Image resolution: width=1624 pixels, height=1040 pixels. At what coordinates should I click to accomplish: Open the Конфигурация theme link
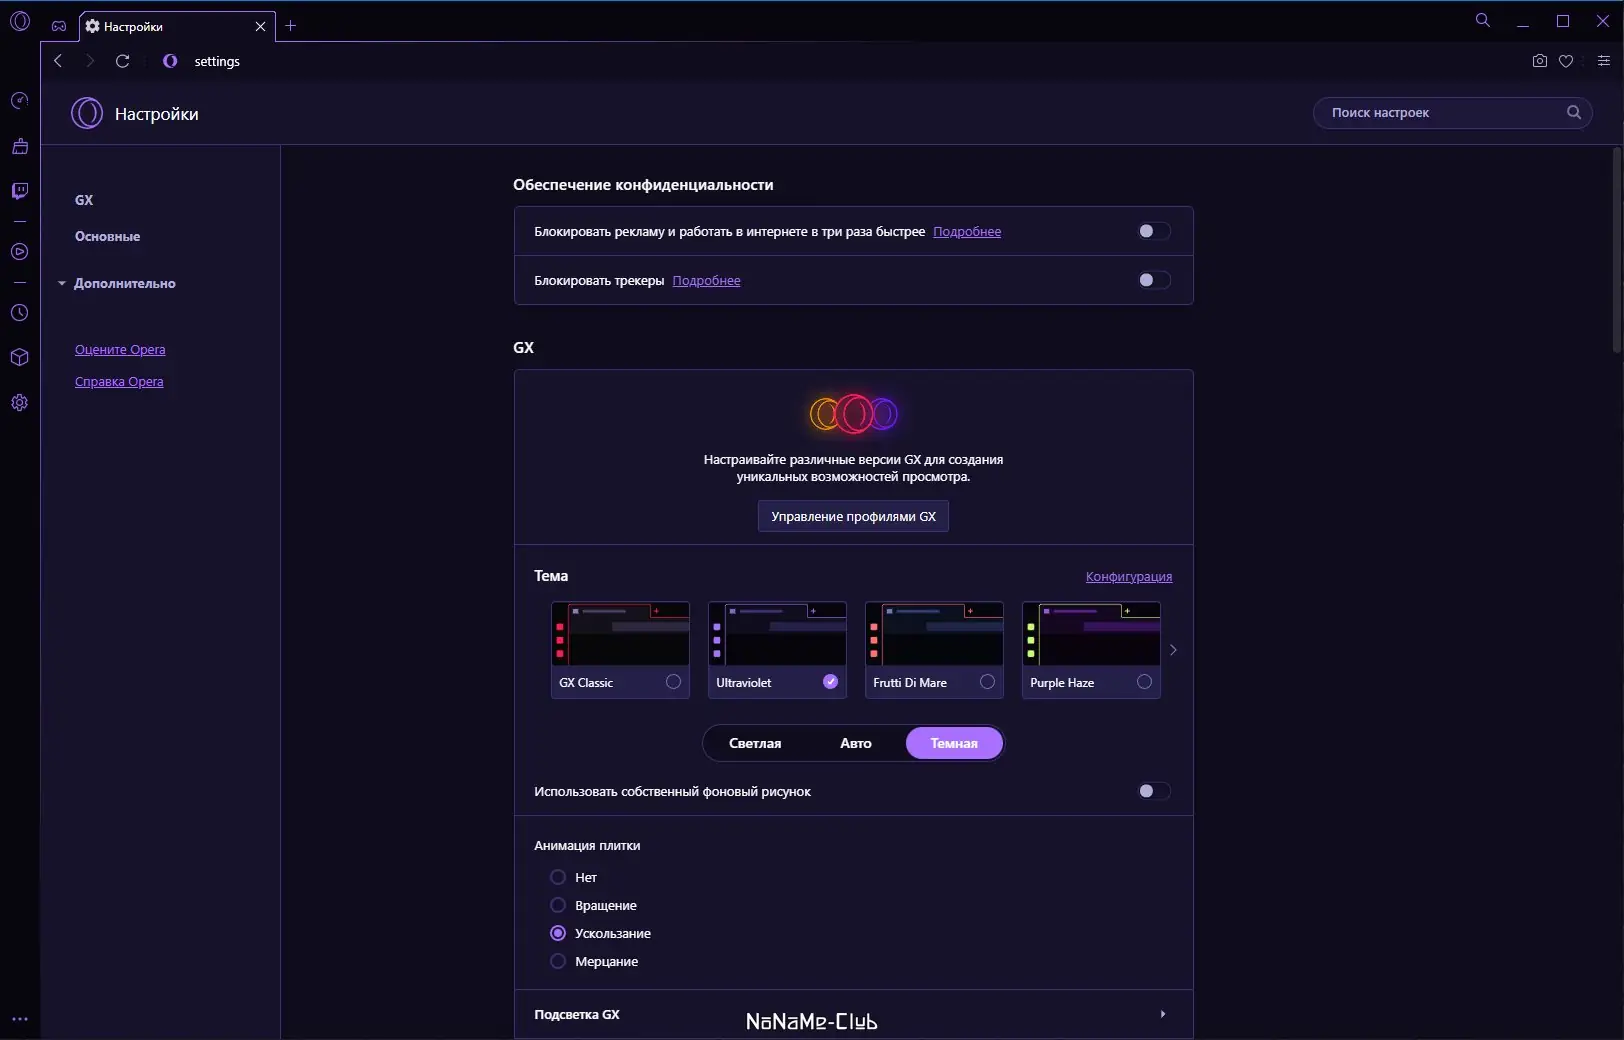1129,576
